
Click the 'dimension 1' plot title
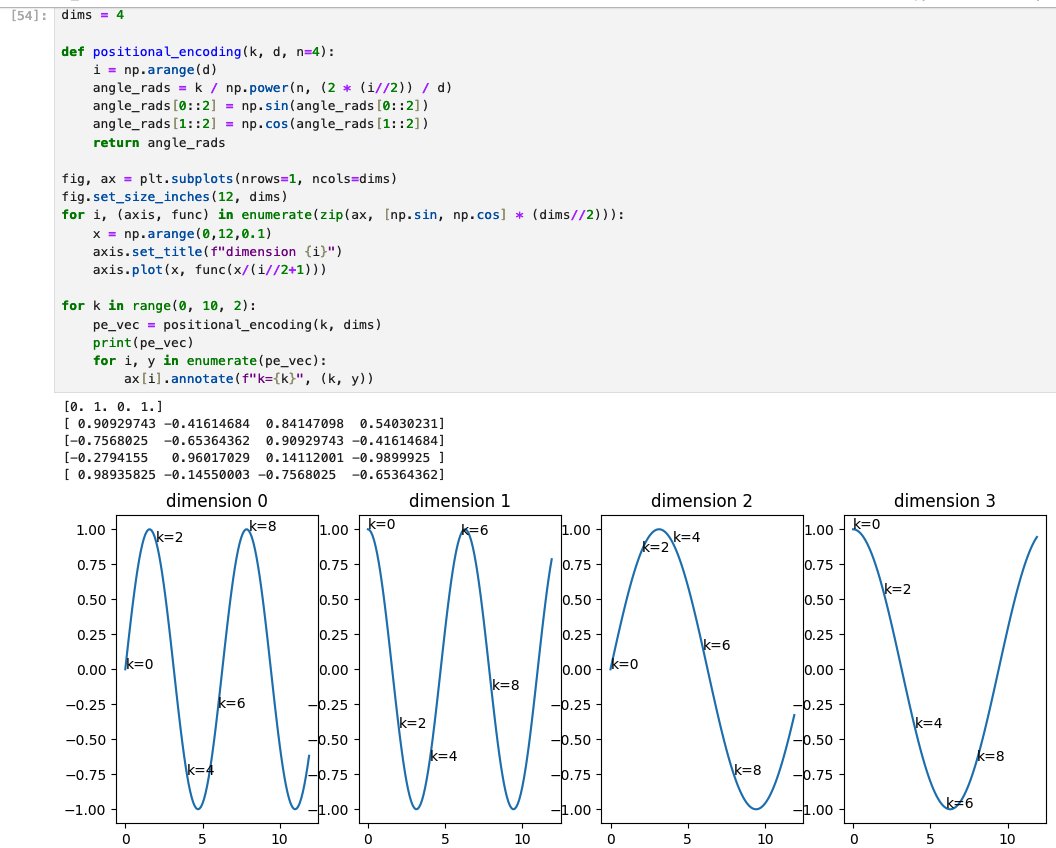pos(459,501)
